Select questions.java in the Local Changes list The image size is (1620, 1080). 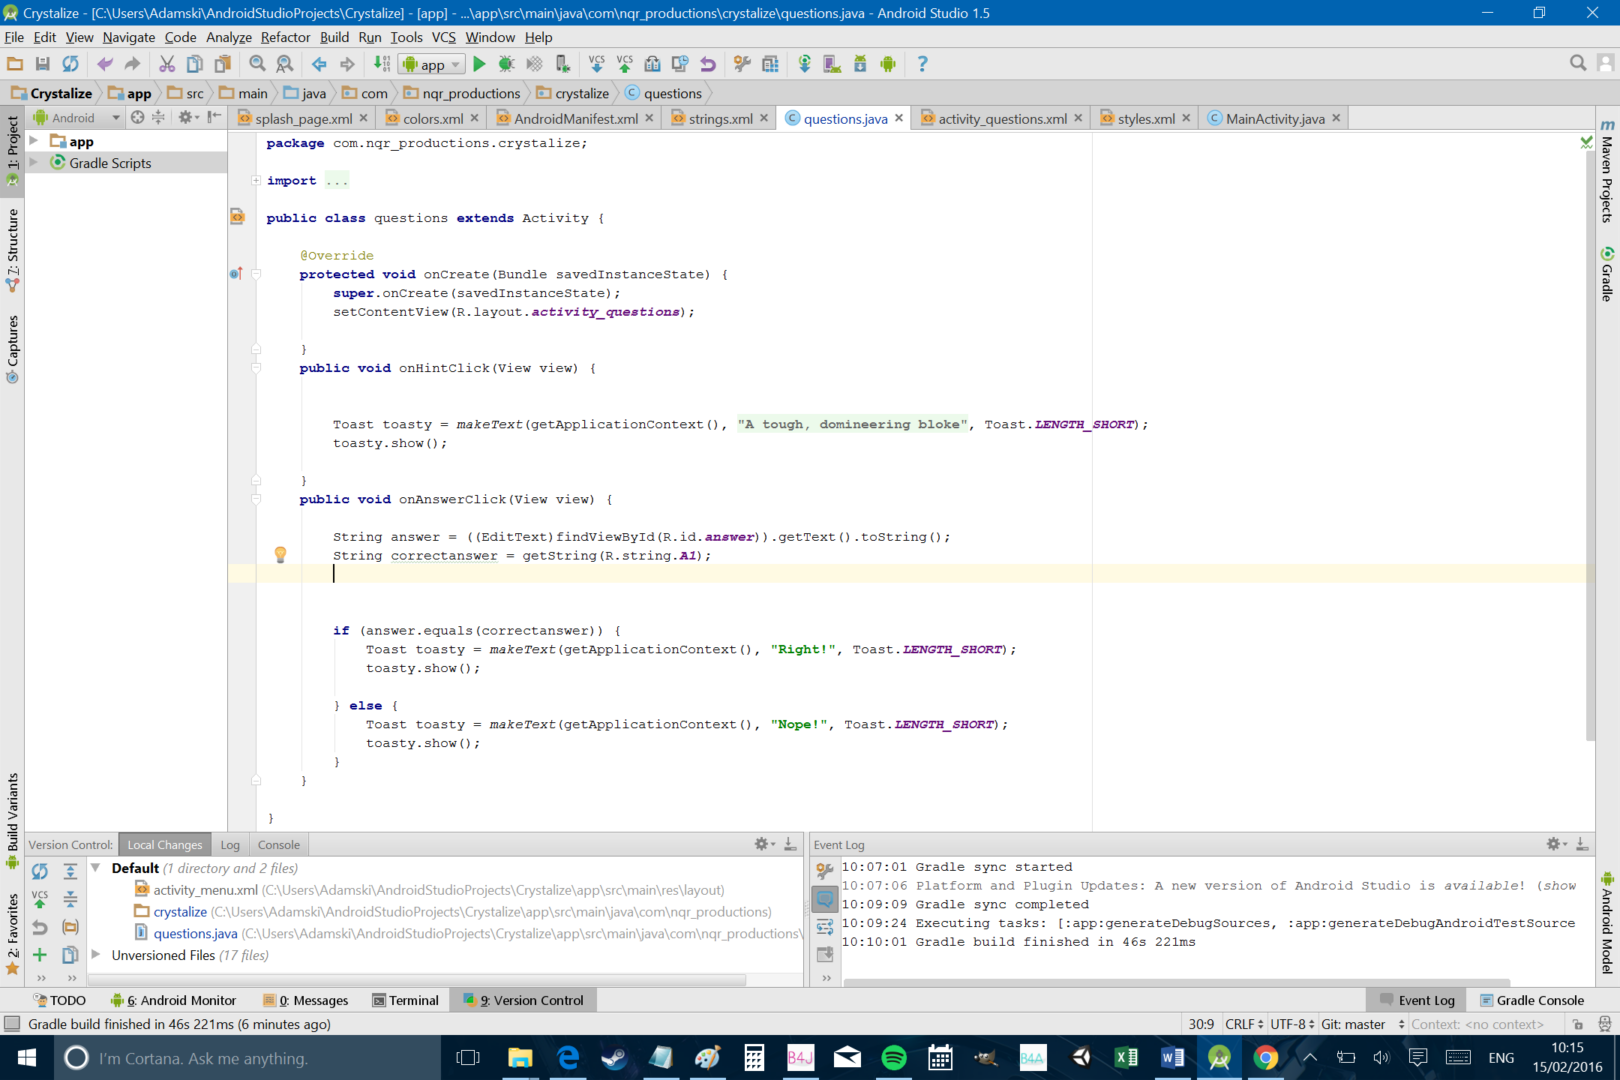[x=196, y=933]
